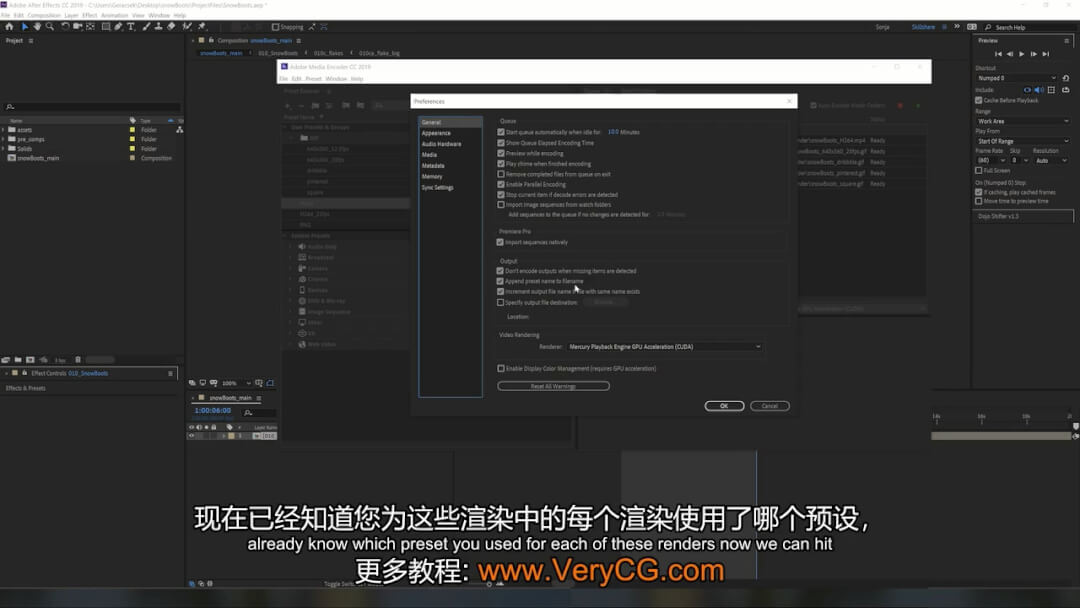
Task: Enable Import image sequences from watch folders
Action: coord(501,205)
